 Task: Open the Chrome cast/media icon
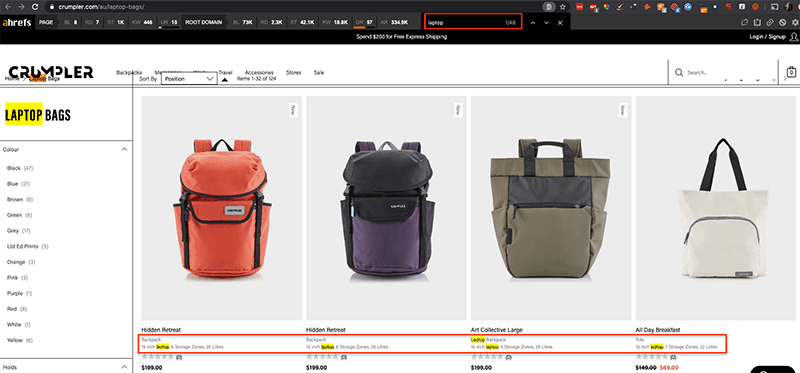[x=773, y=7]
